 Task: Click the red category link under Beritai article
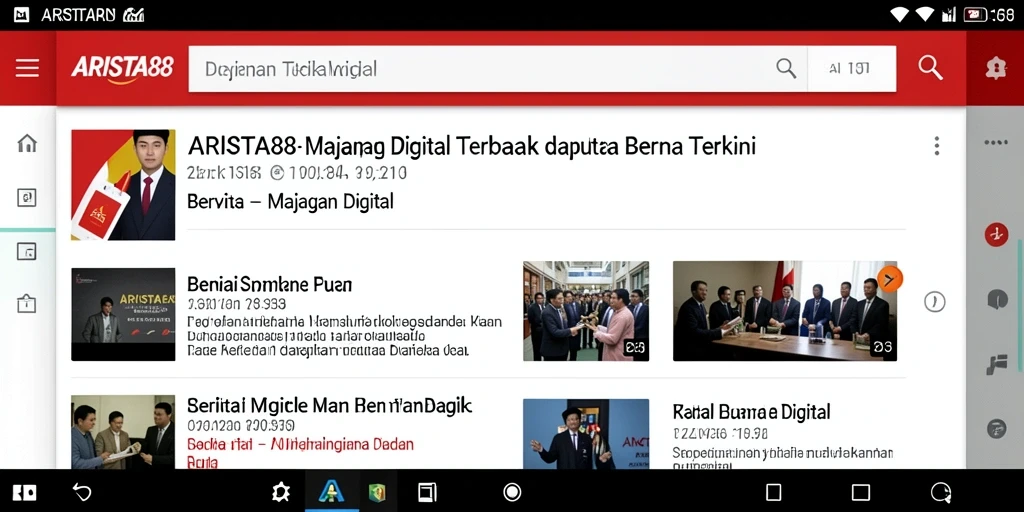(300, 452)
